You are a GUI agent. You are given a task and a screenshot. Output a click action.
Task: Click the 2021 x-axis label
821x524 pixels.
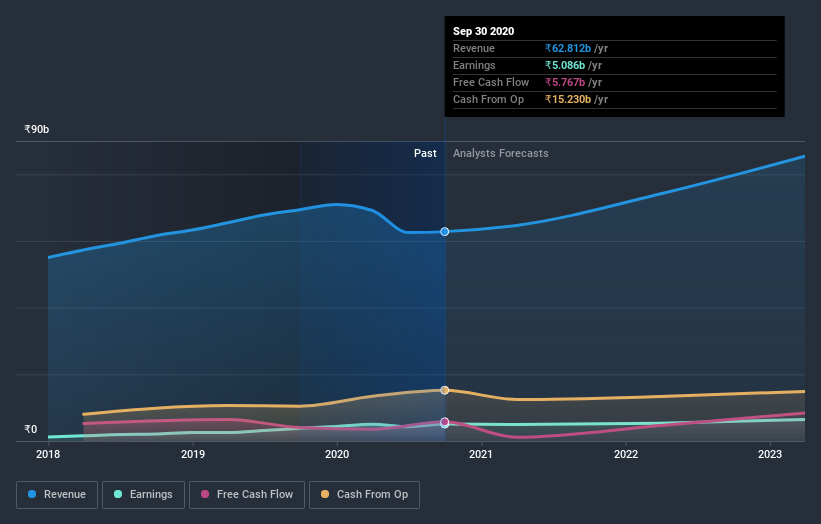pos(481,454)
